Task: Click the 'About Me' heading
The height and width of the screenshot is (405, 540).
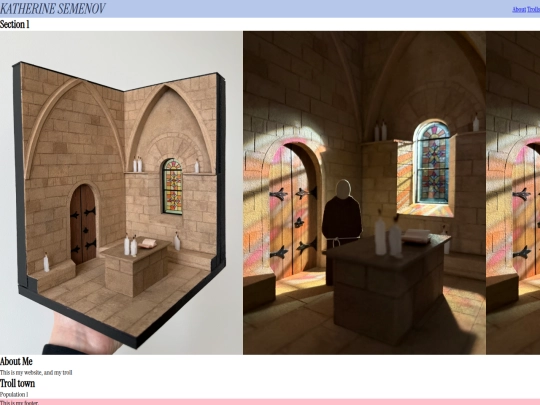Action: (x=16, y=361)
